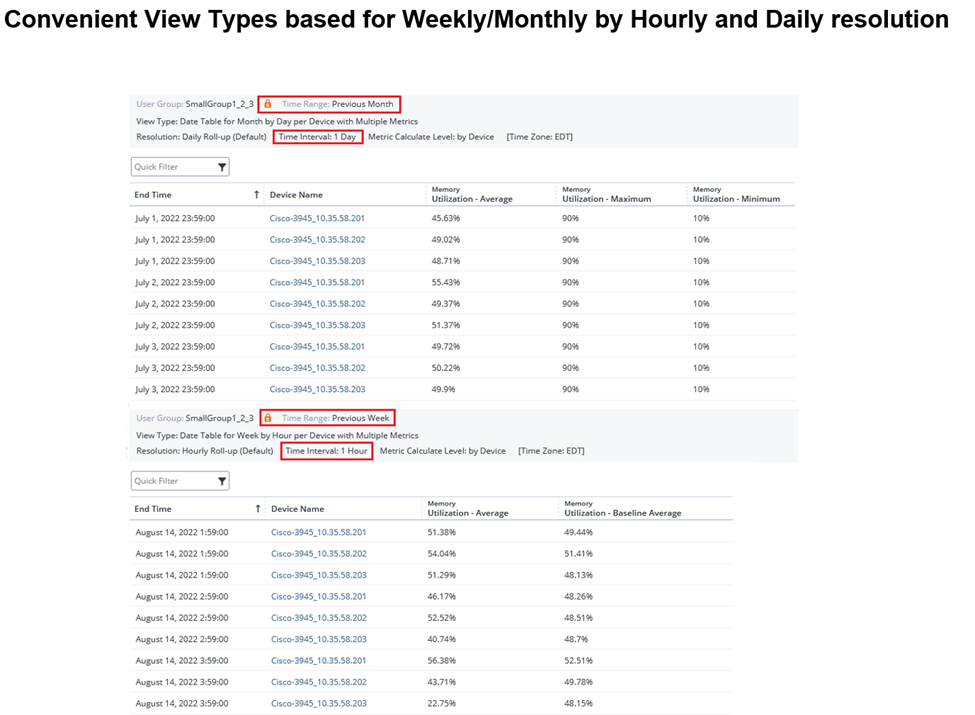975x715 pixels.
Task: Click the lock icon beside Time Range: Previous Month
Action: tap(267, 103)
